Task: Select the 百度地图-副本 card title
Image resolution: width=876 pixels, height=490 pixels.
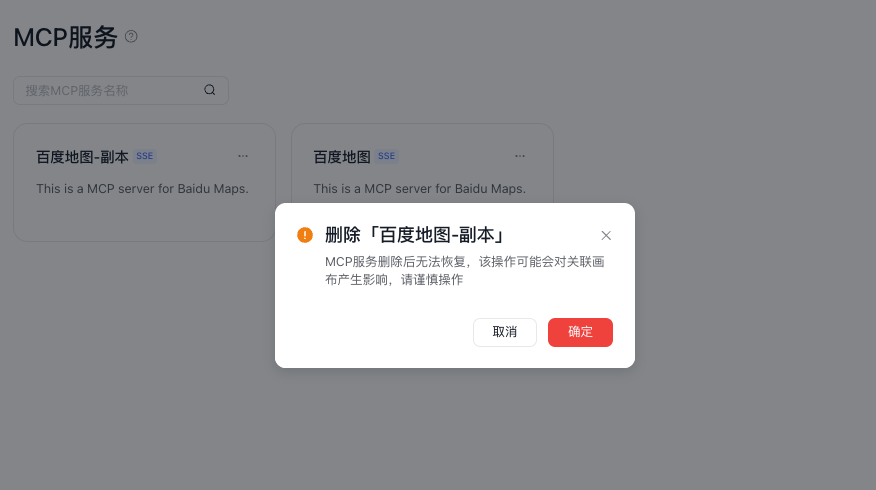Action: pyautogui.click(x=83, y=157)
